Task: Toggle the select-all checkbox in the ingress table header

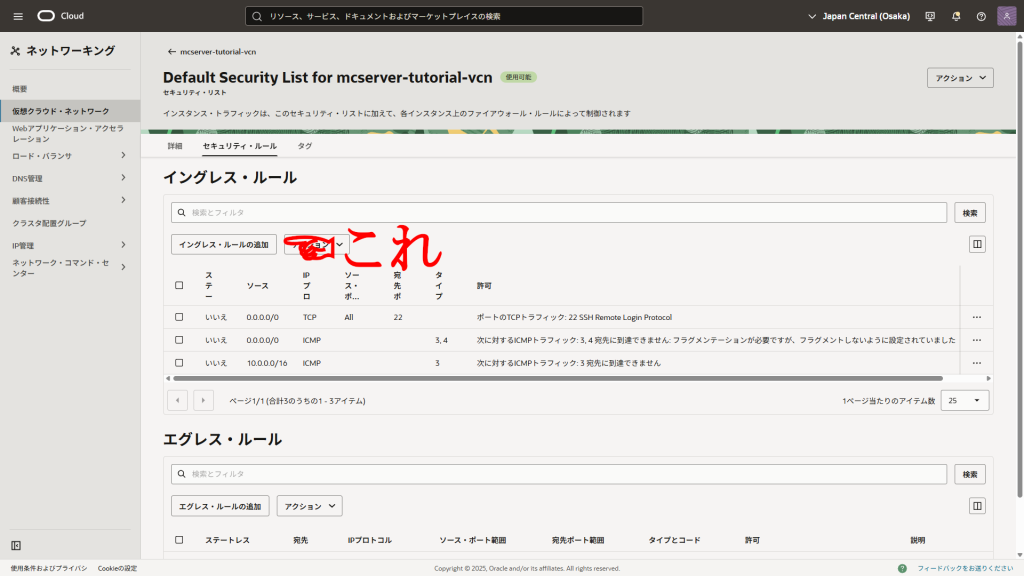Action: [179, 285]
